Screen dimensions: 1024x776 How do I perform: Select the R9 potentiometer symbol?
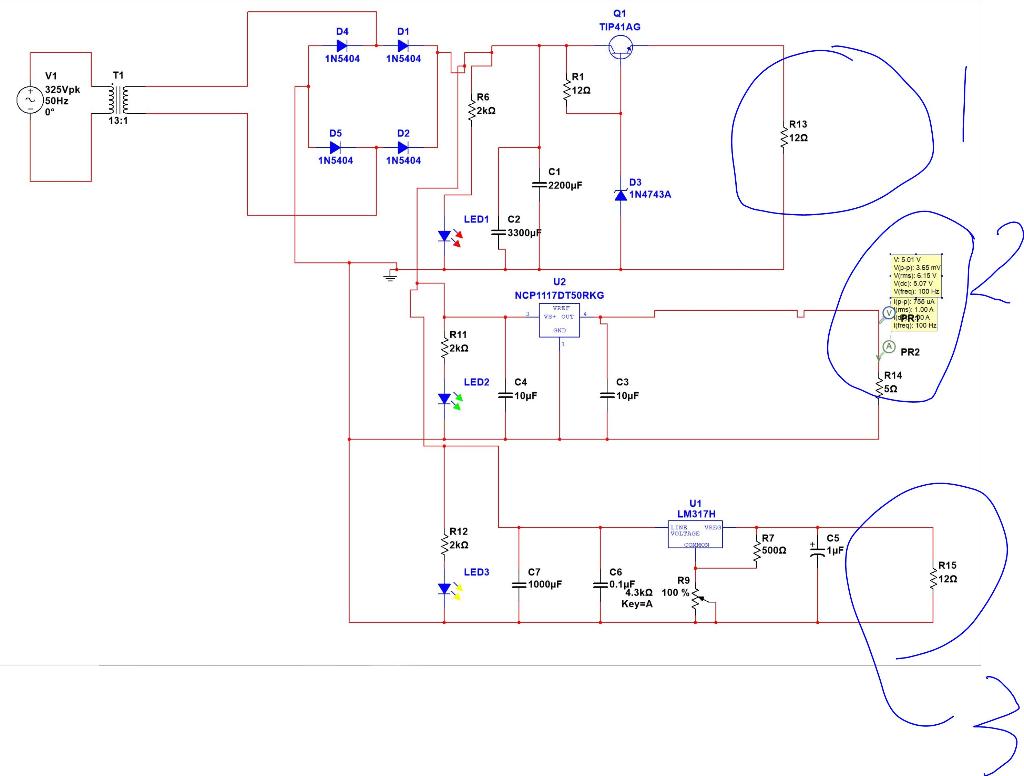697,600
